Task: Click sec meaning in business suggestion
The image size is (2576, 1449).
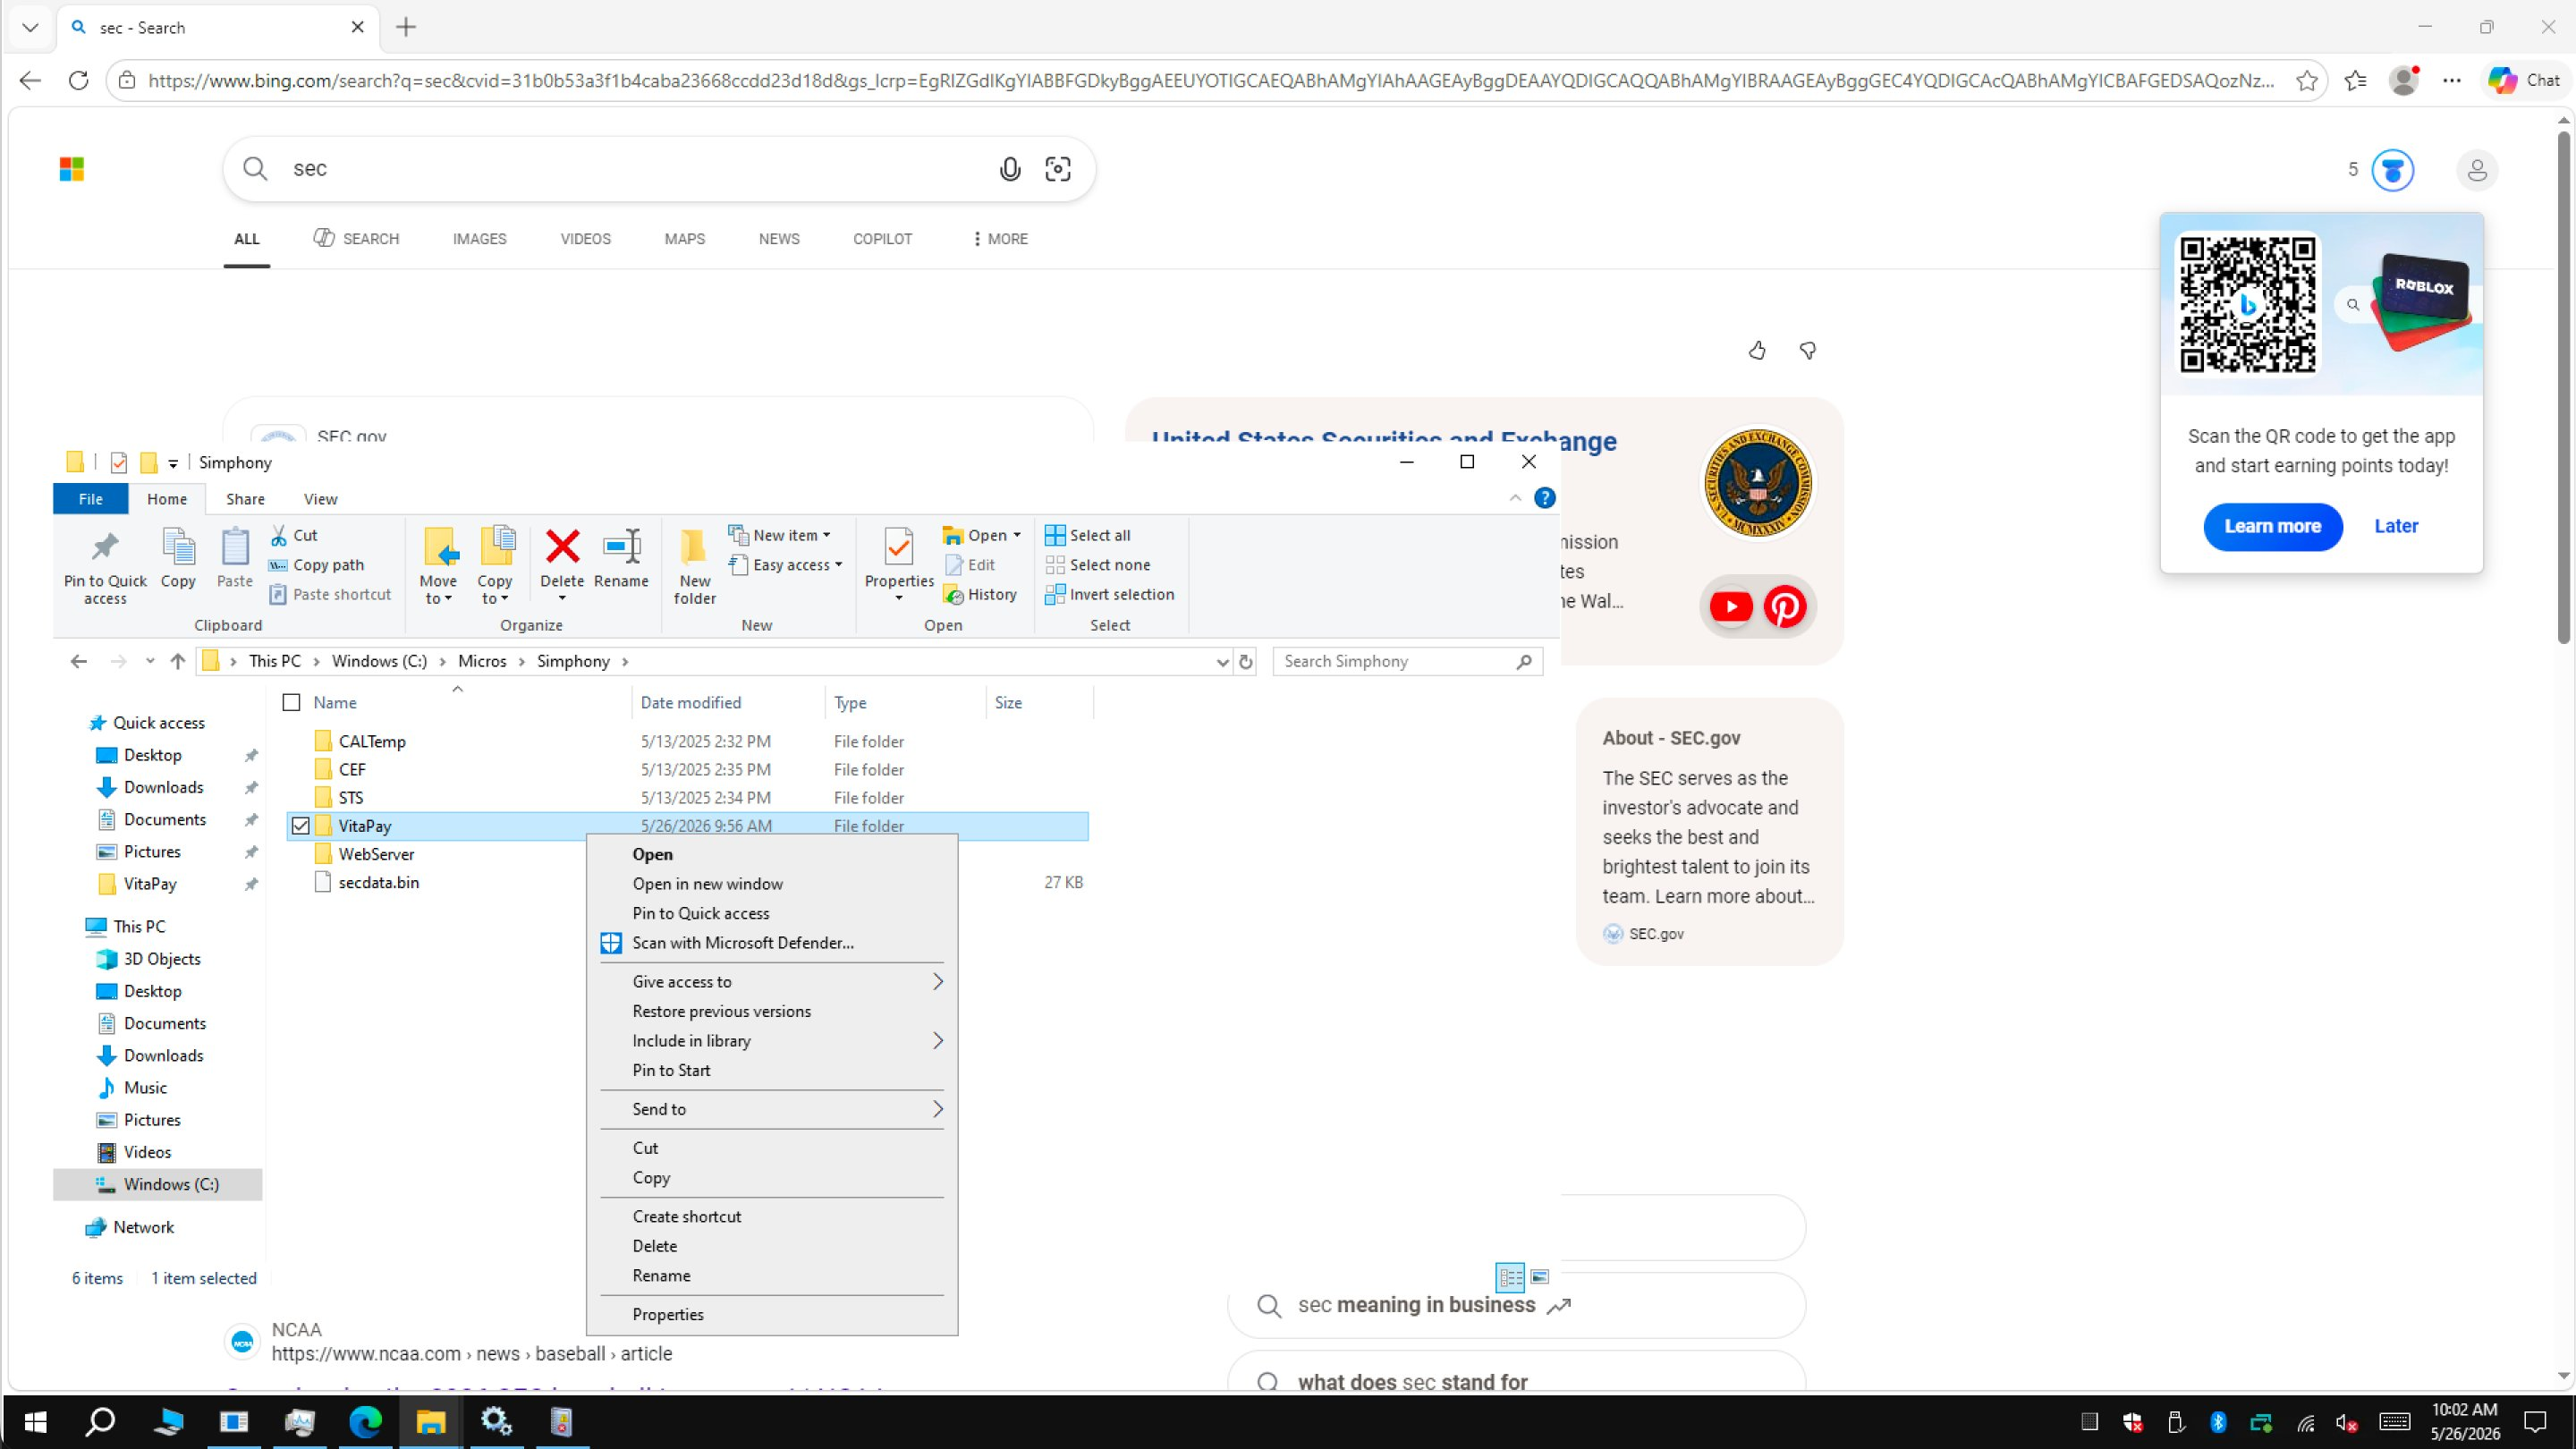Action: pos(1516,1305)
